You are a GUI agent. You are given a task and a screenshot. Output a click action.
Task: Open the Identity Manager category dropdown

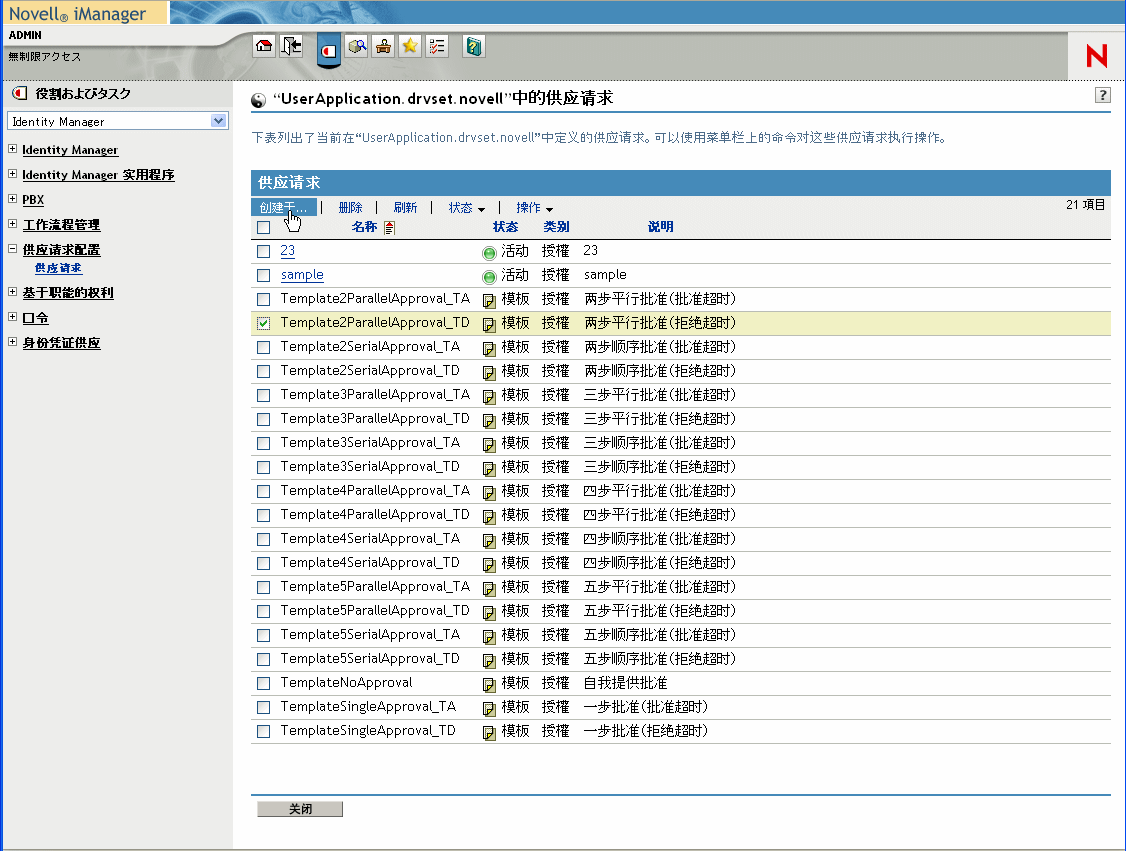click(219, 121)
